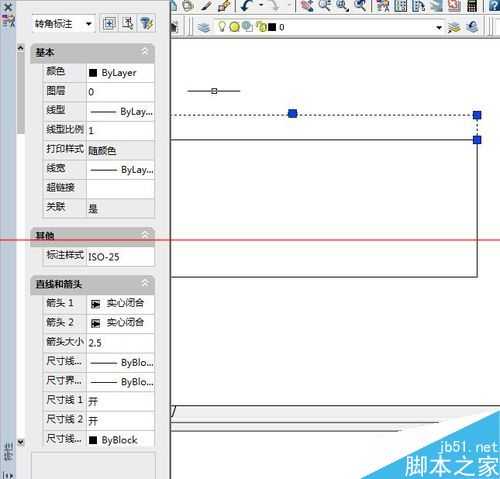Click the small square grip on the short line

[x=214, y=91]
